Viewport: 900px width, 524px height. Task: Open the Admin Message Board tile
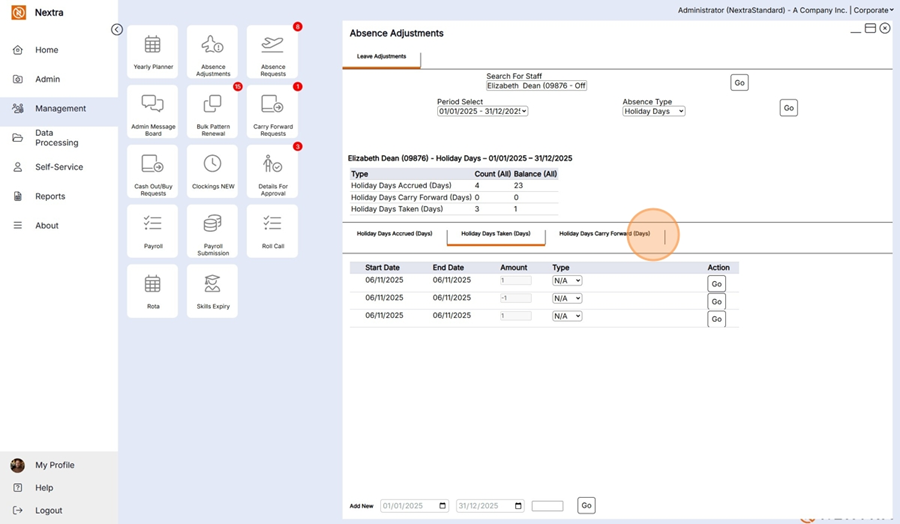click(152, 111)
